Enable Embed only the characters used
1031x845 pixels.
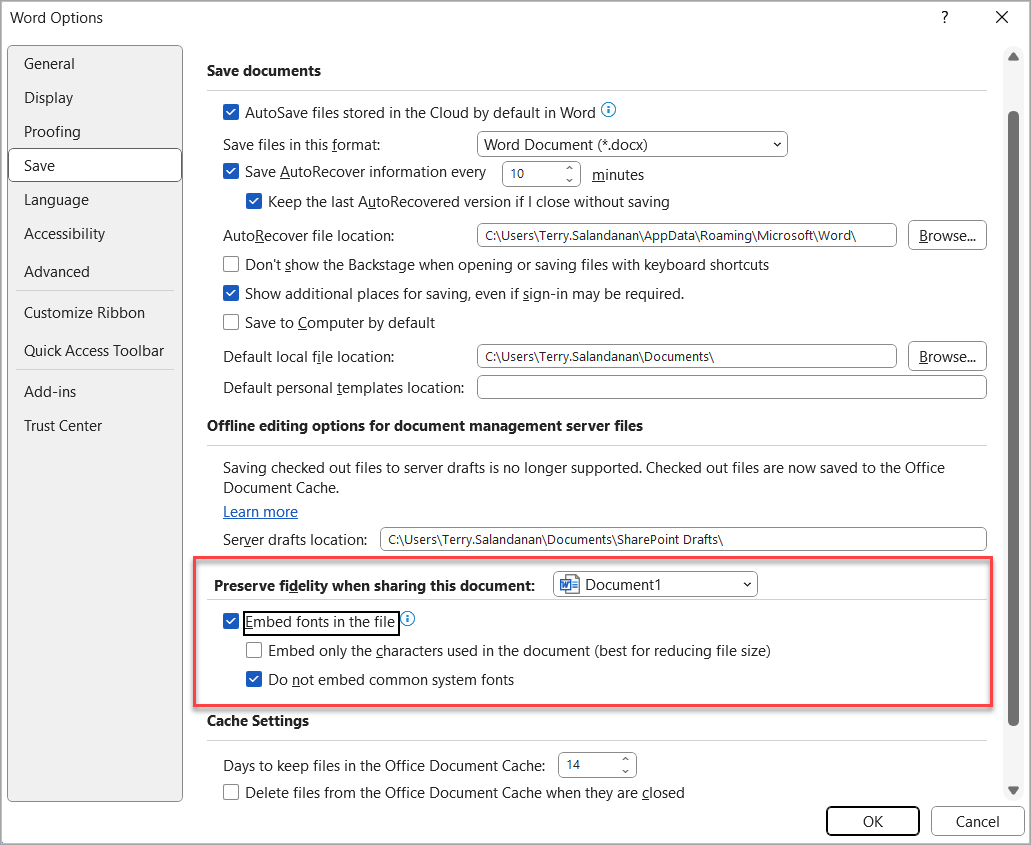[254, 650]
